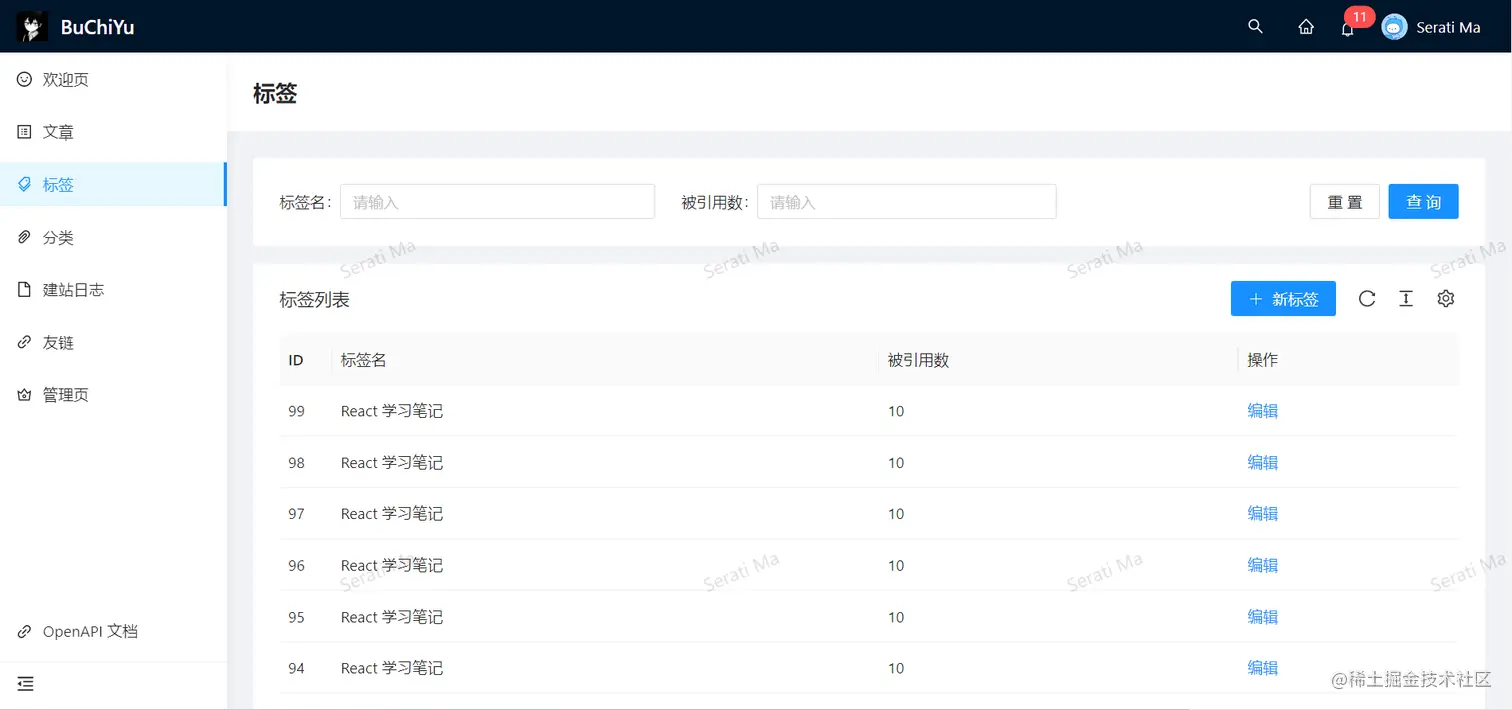Open the 分类 menu item
Screen dimensions: 1512x710
pyautogui.click(x=113, y=237)
